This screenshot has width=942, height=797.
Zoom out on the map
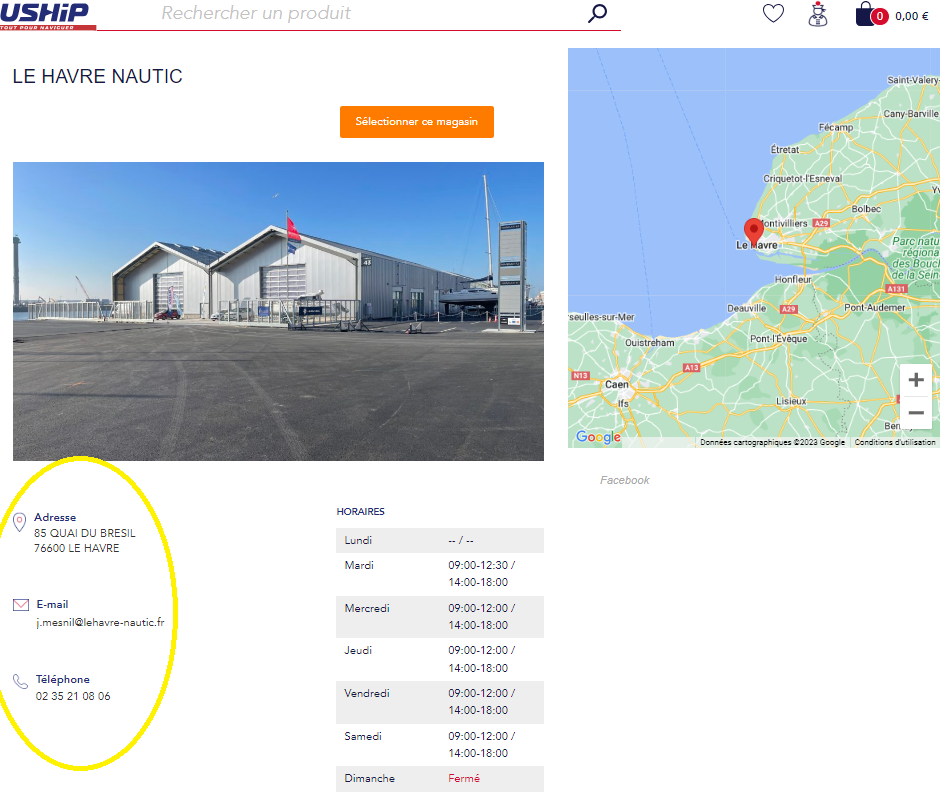pos(915,412)
